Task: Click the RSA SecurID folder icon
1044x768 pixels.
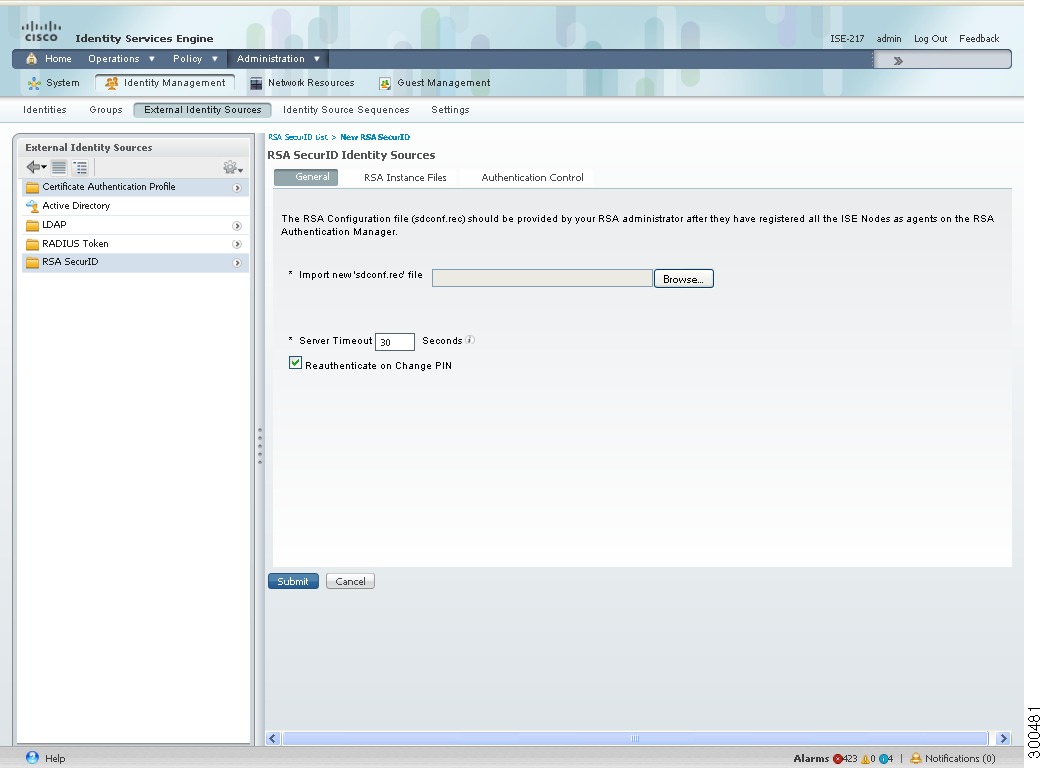Action: (33, 262)
